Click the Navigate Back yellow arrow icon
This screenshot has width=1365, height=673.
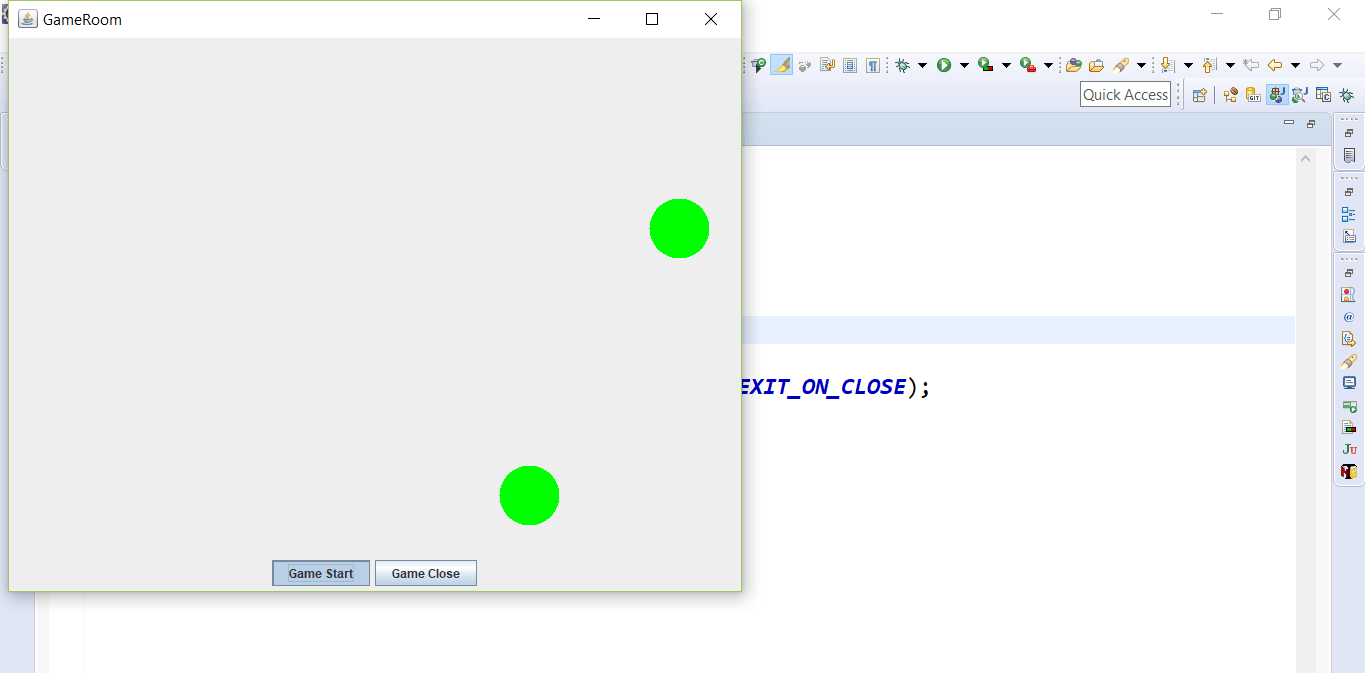[x=1275, y=64]
